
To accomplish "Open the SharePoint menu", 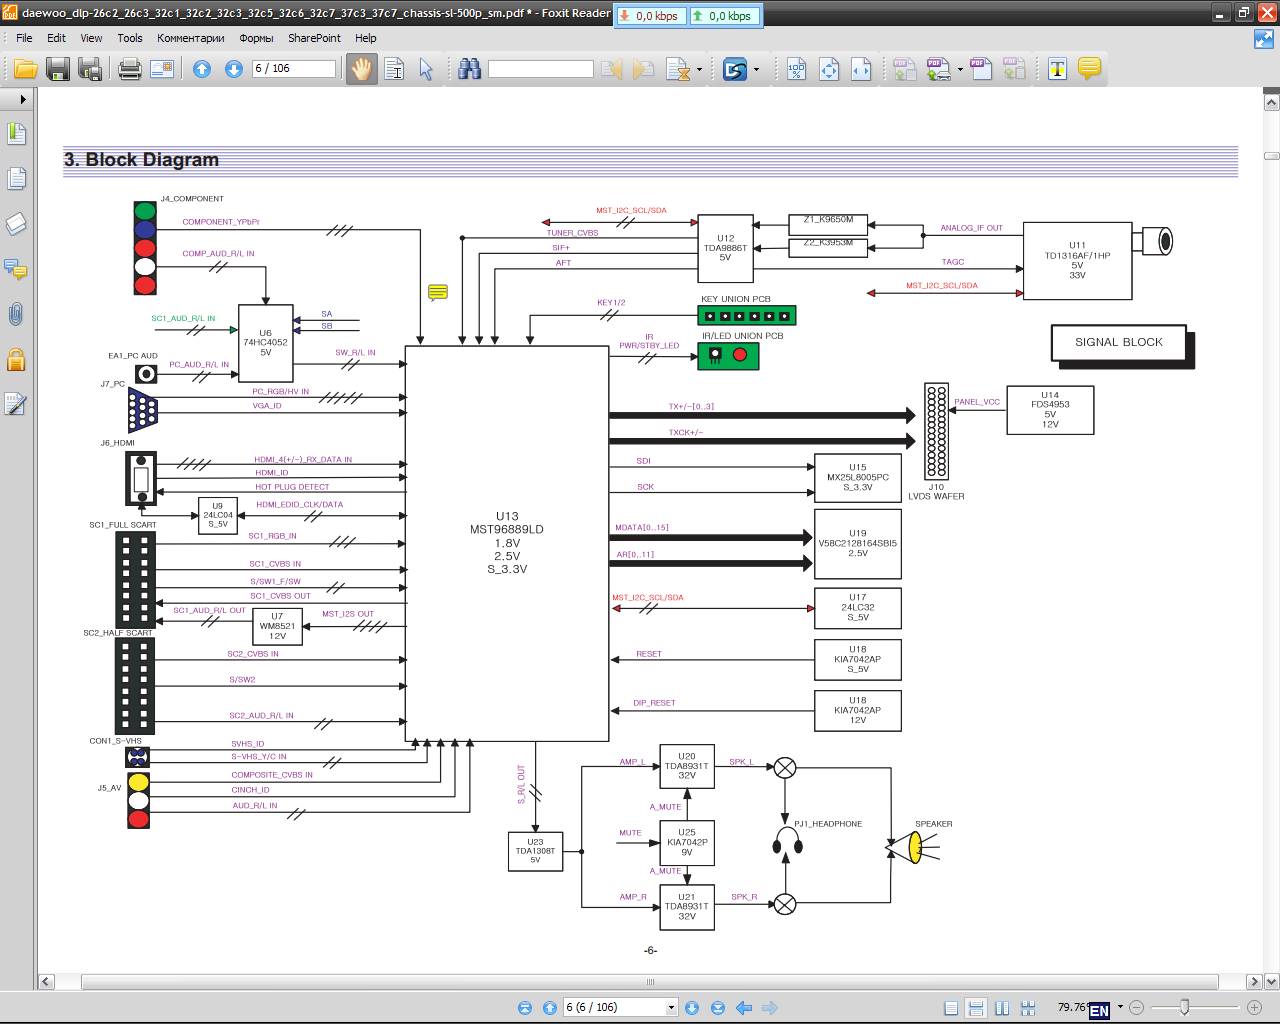I will coord(314,38).
